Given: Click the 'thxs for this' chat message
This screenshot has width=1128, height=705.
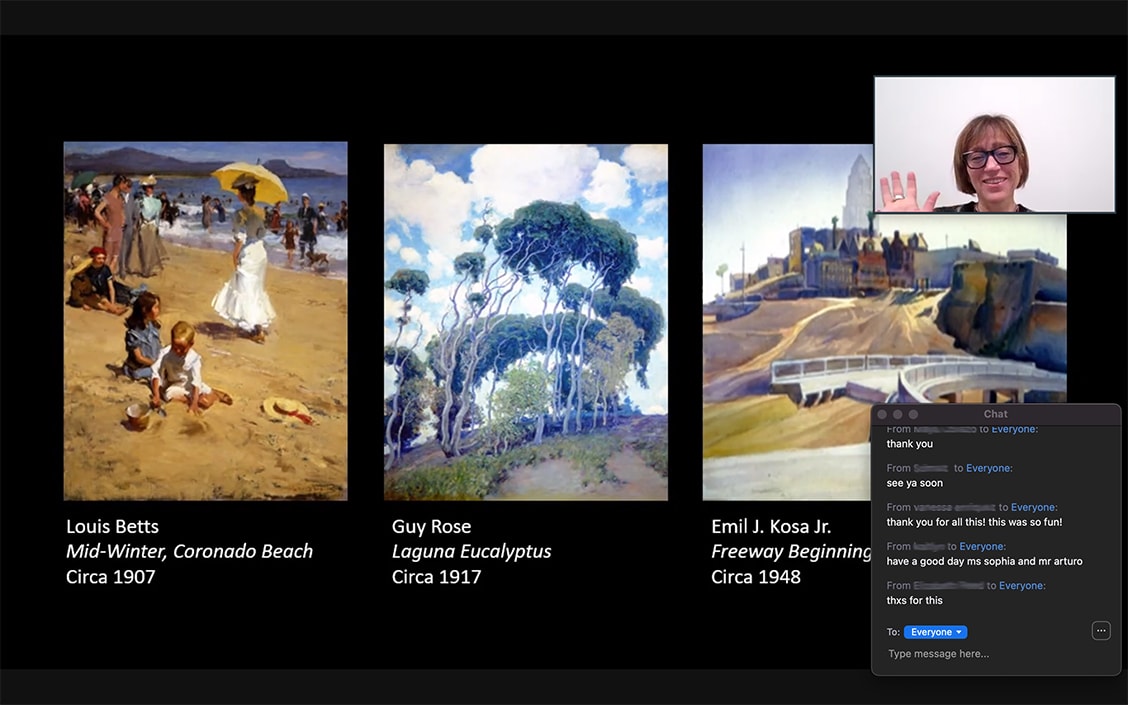Looking at the screenshot, I should (x=914, y=600).
